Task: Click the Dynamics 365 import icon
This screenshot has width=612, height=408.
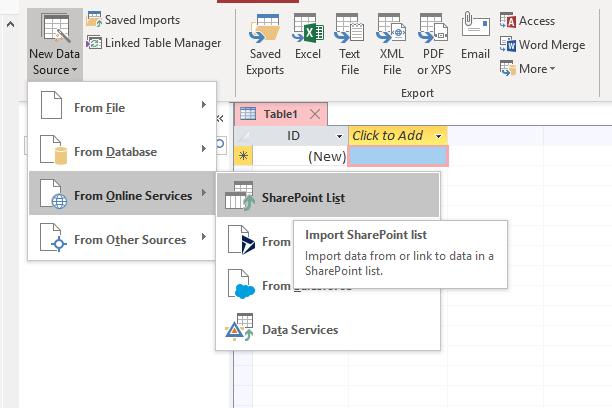Action: point(241,240)
